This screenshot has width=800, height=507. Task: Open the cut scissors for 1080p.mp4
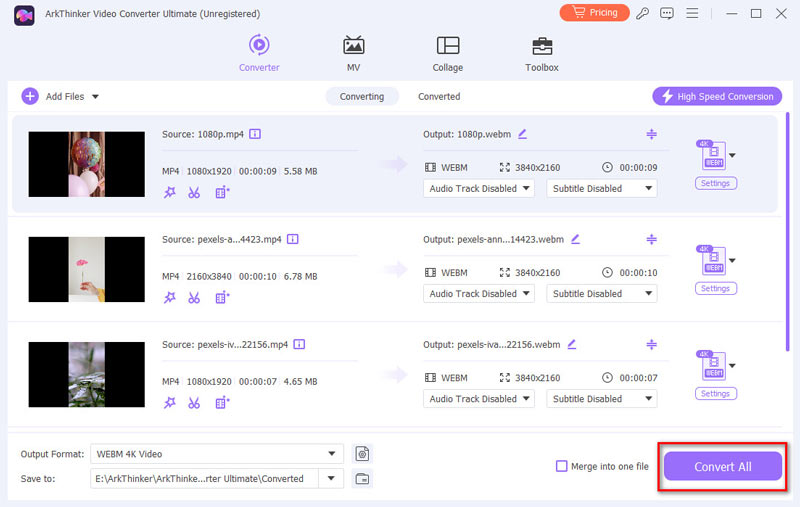194,192
